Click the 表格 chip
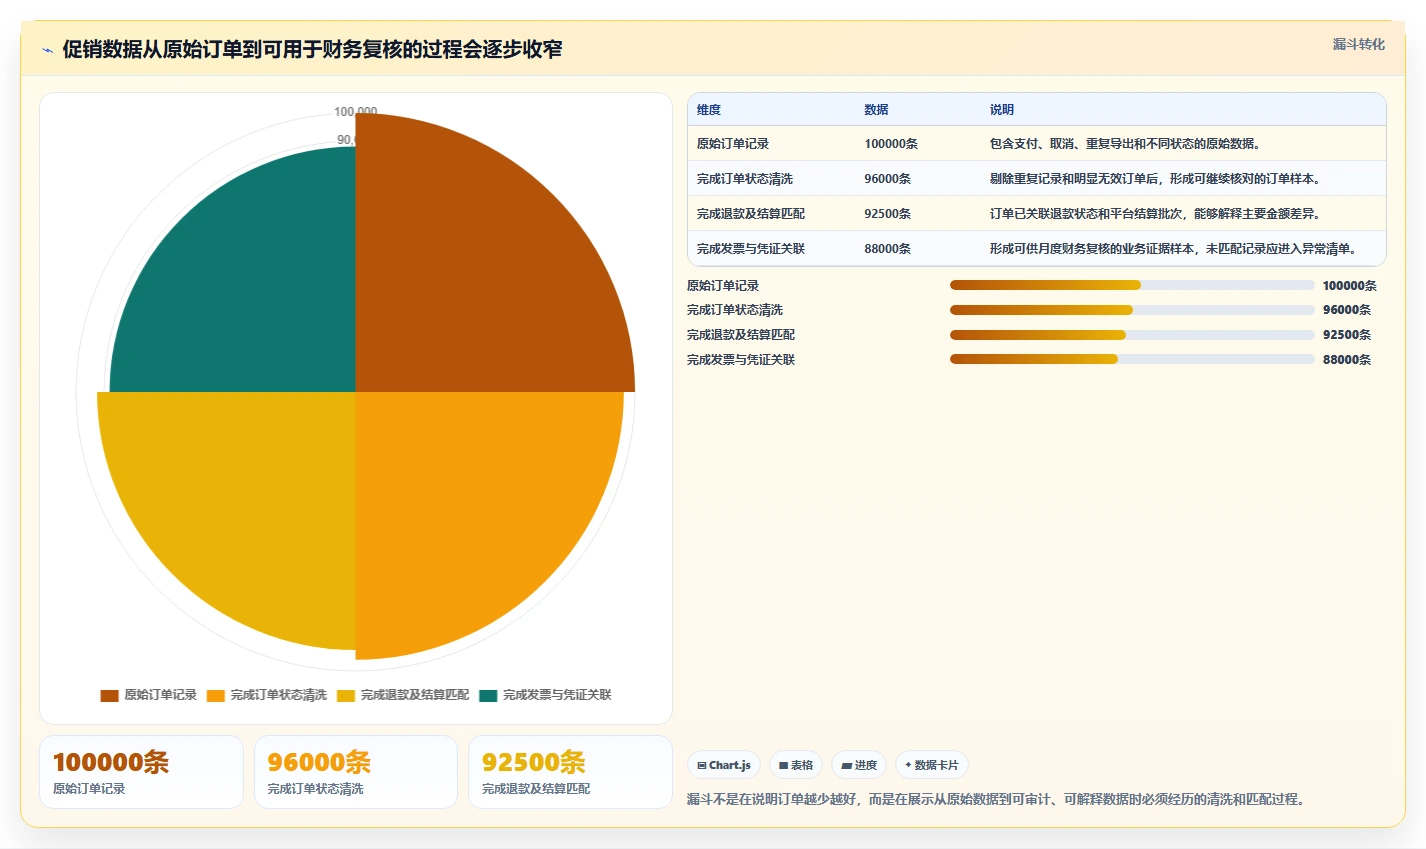1426x849 pixels. 796,765
